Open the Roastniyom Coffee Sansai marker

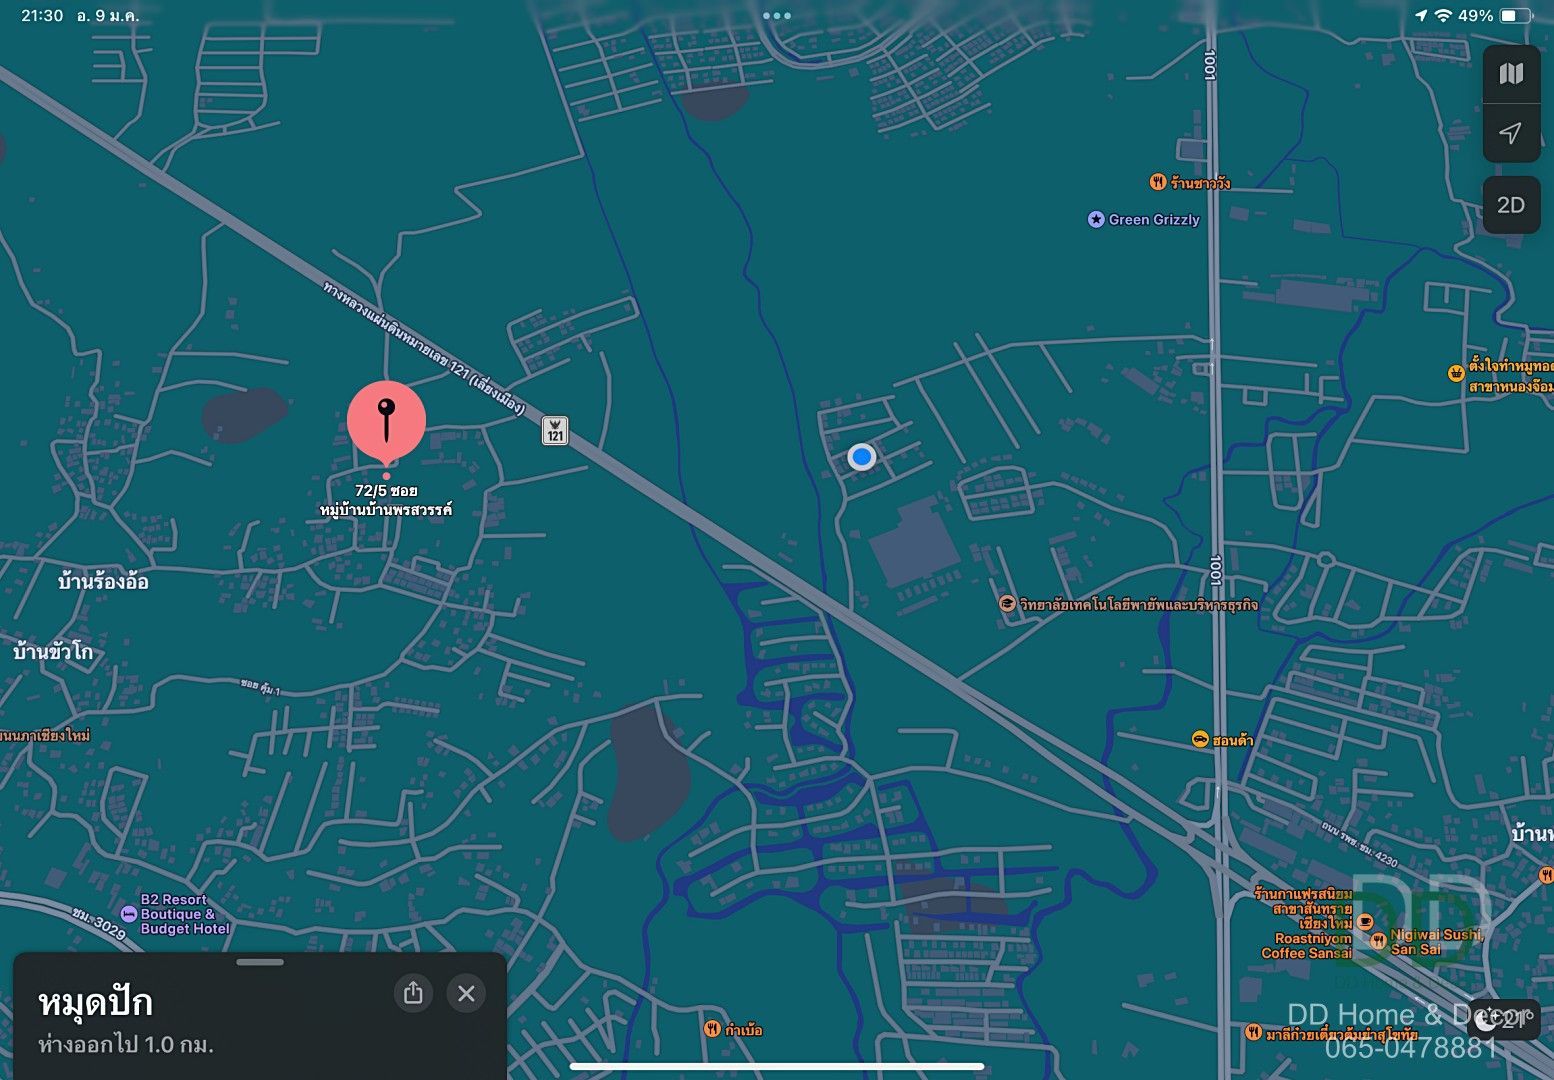[x=1366, y=921]
